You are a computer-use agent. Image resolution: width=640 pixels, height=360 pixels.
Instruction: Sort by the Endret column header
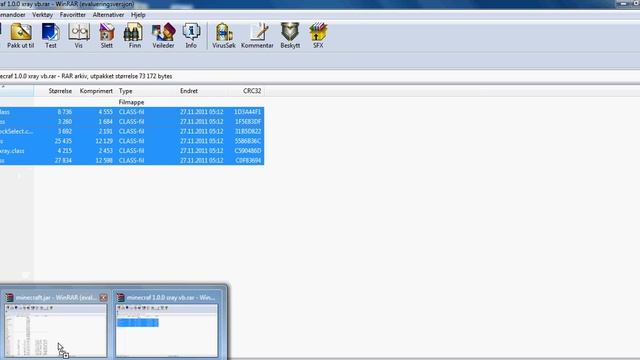tap(189, 91)
